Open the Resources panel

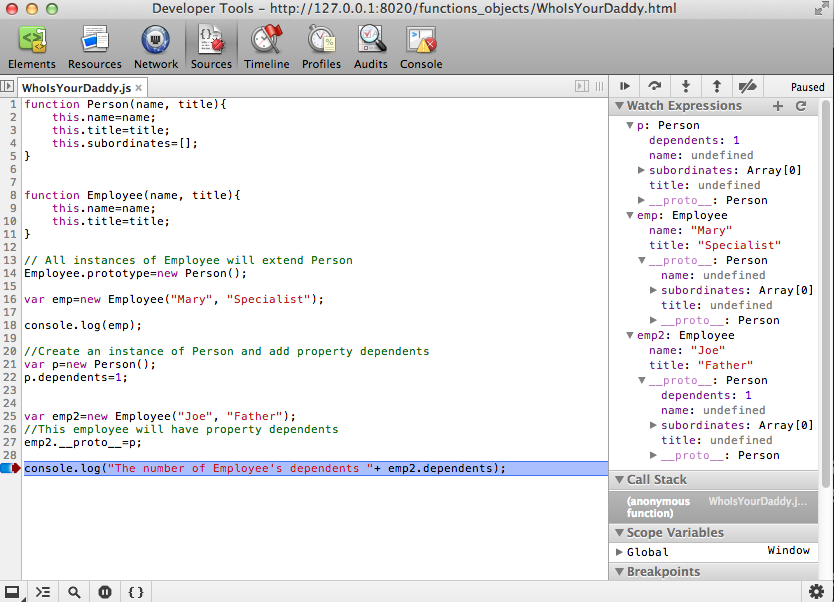[95, 47]
